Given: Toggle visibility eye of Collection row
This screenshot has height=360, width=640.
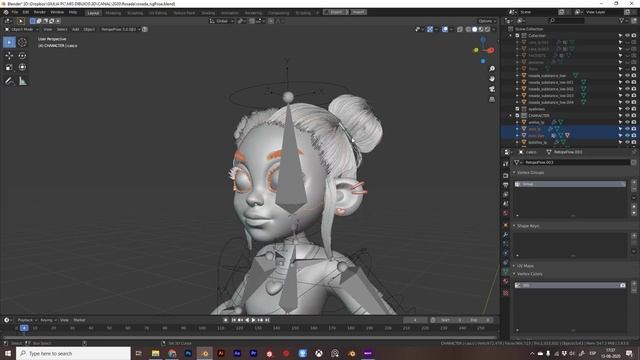Looking at the screenshot, I should 627,36.
